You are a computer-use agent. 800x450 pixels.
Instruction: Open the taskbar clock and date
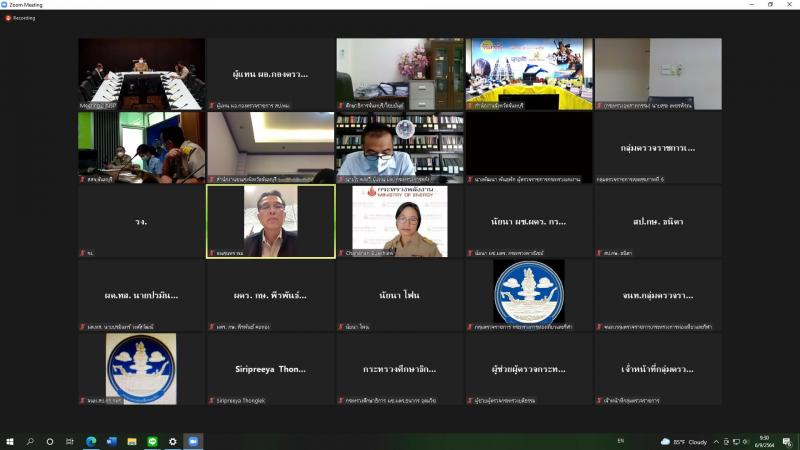[764, 442]
